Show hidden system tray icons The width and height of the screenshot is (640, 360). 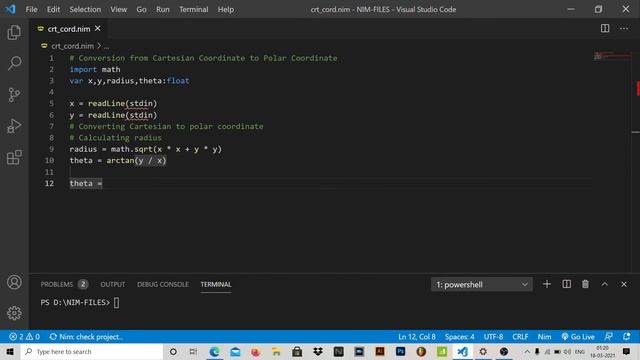coord(527,351)
